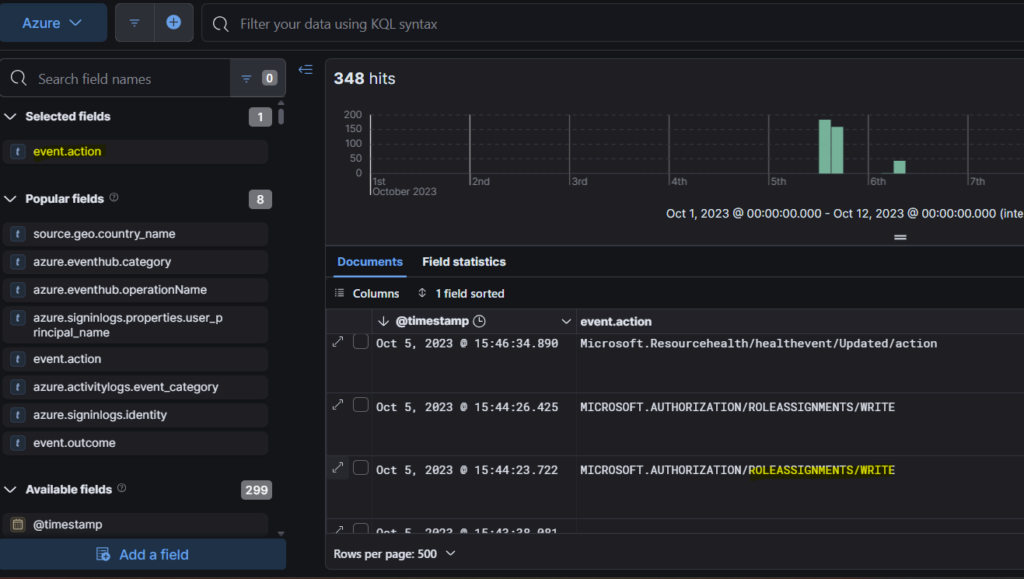
Task: Click the tallest histogram bar on 5th
Action: click(824, 147)
